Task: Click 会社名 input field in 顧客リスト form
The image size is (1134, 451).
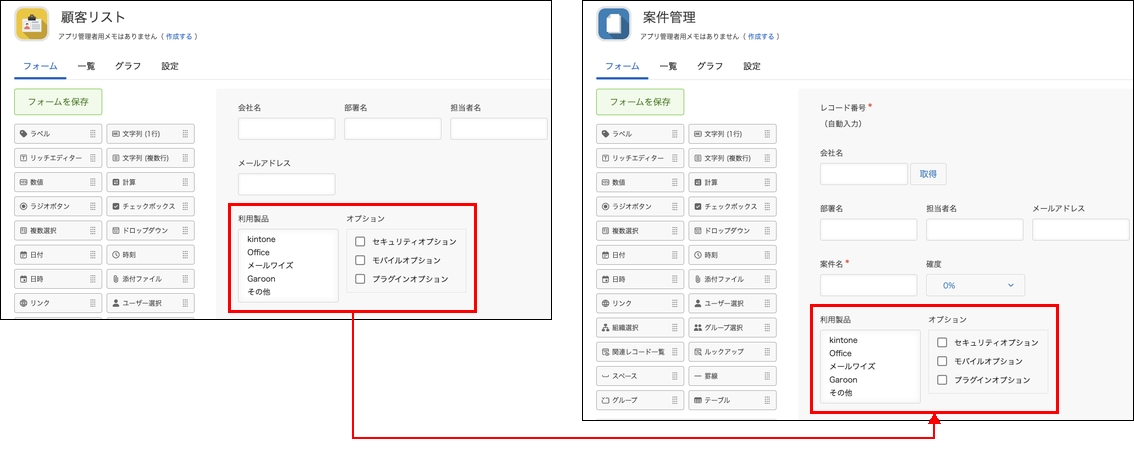Action: pos(286,129)
